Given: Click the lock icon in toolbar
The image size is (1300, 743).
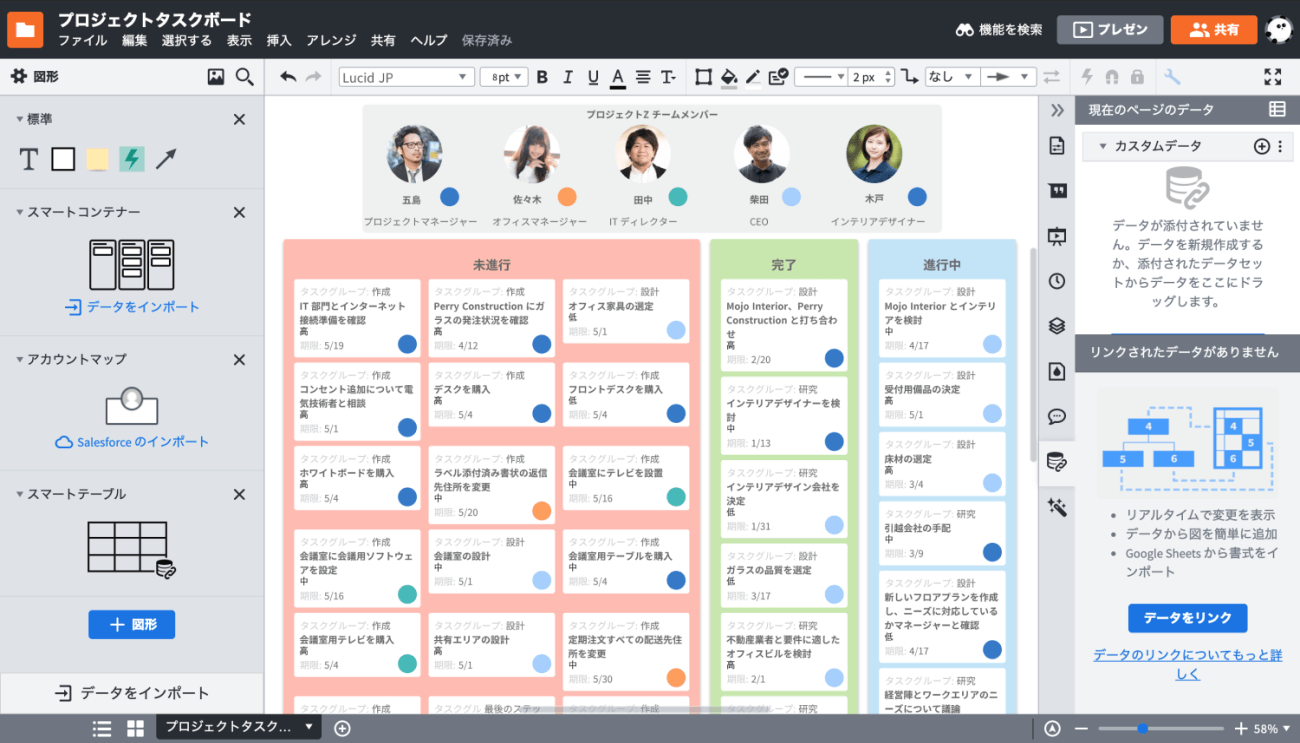Looking at the screenshot, I should [1137, 77].
